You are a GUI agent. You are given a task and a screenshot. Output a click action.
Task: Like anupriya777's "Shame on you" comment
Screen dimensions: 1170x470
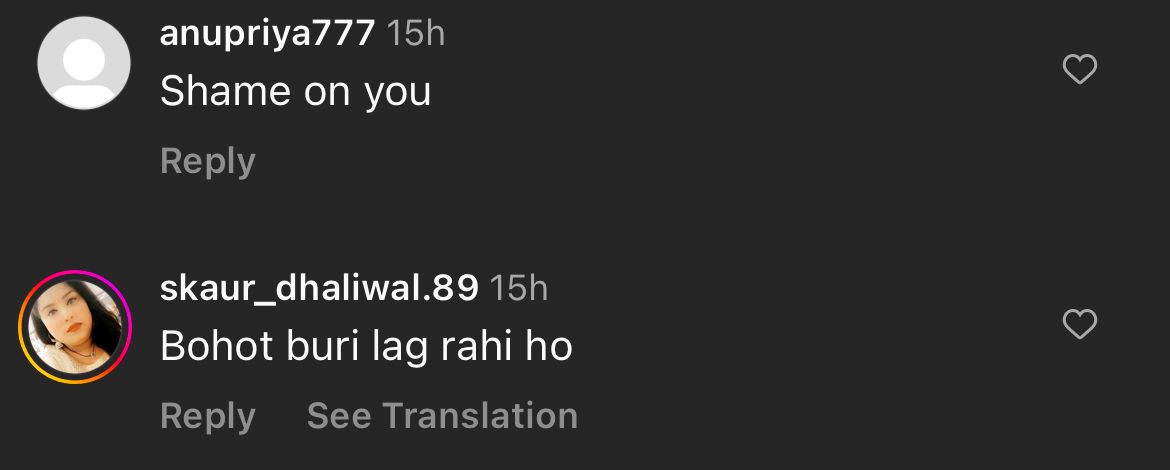point(1079,69)
